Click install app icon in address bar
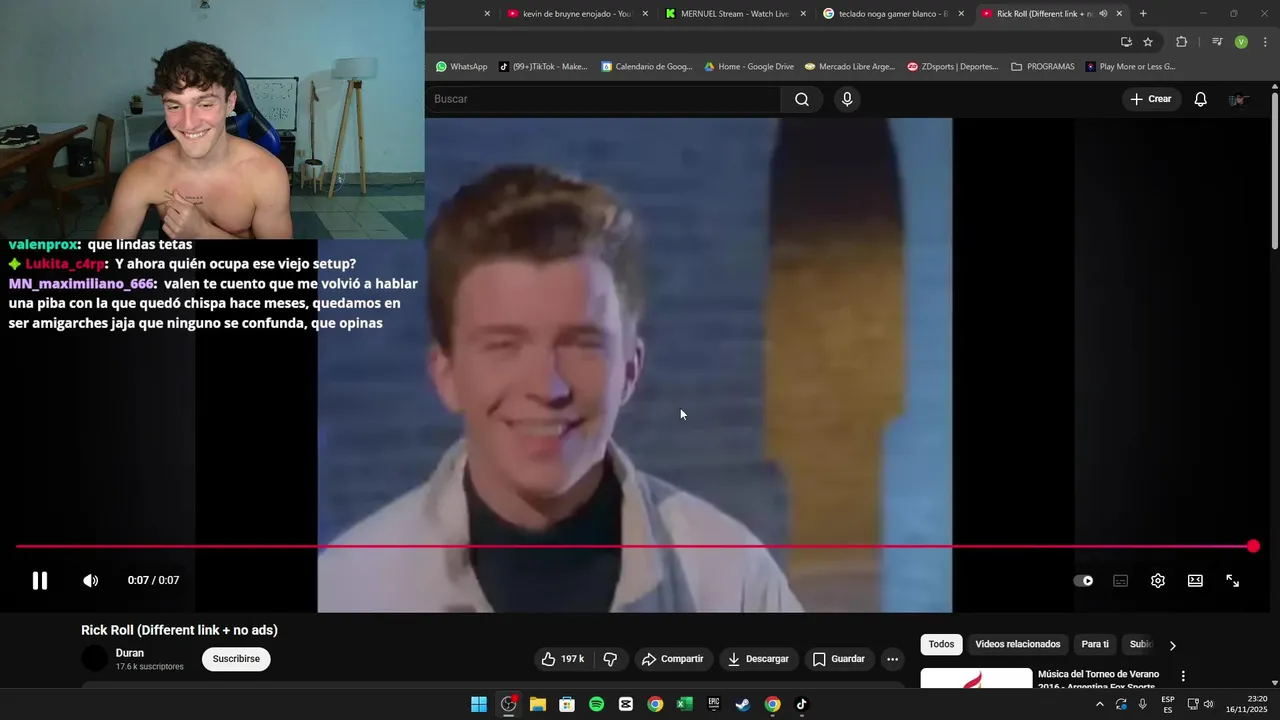The width and height of the screenshot is (1280, 720). tap(1126, 42)
